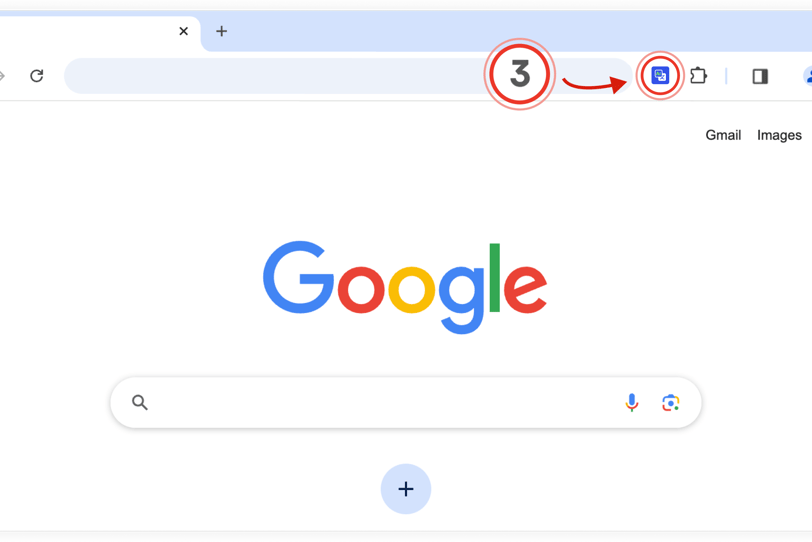Click the Google logo
Viewport: 812px width, 542px height.
pos(405,287)
